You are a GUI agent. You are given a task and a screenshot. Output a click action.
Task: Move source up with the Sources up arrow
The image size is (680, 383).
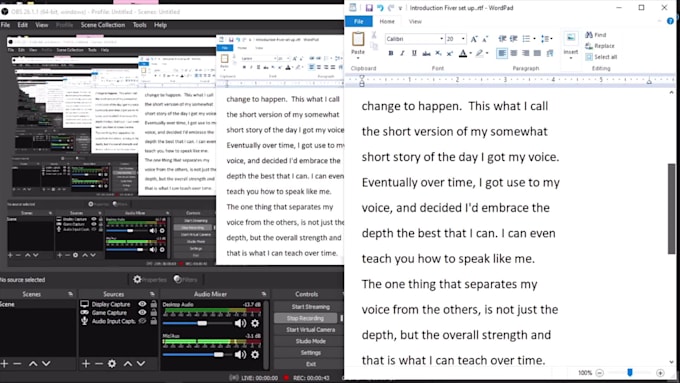click(x=128, y=363)
